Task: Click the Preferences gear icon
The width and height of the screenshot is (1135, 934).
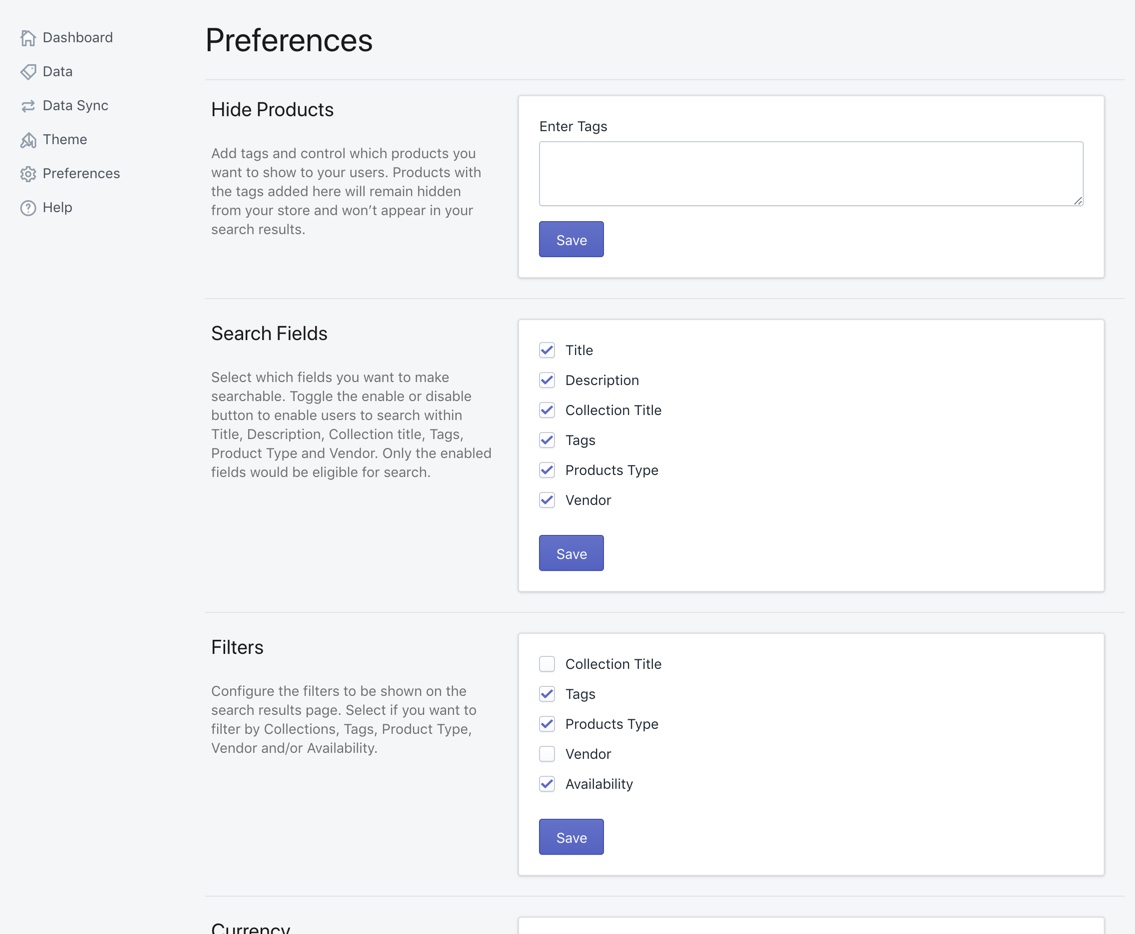Action: click(28, 174)
